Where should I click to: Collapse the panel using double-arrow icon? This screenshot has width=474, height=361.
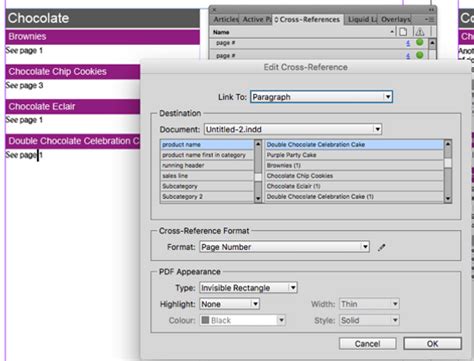pyautogui.click(x=431, y=10)
